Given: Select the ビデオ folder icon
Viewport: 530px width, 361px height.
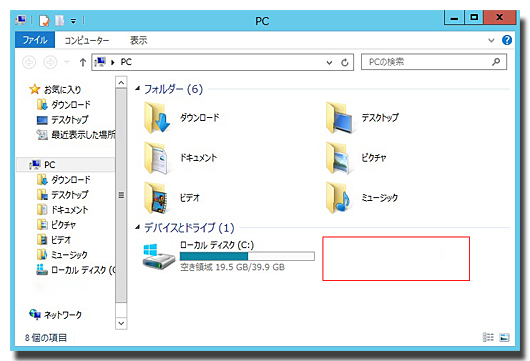Looking at the screenshot, I should point(156,198).
